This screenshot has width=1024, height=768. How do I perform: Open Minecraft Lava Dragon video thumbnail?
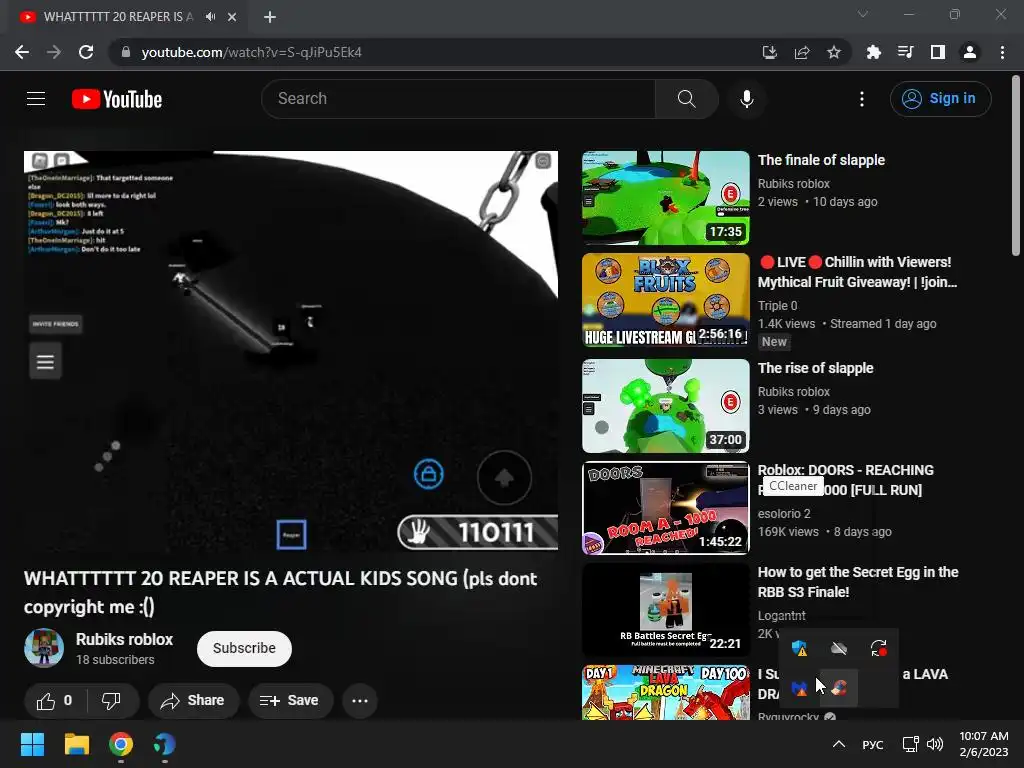665,692
